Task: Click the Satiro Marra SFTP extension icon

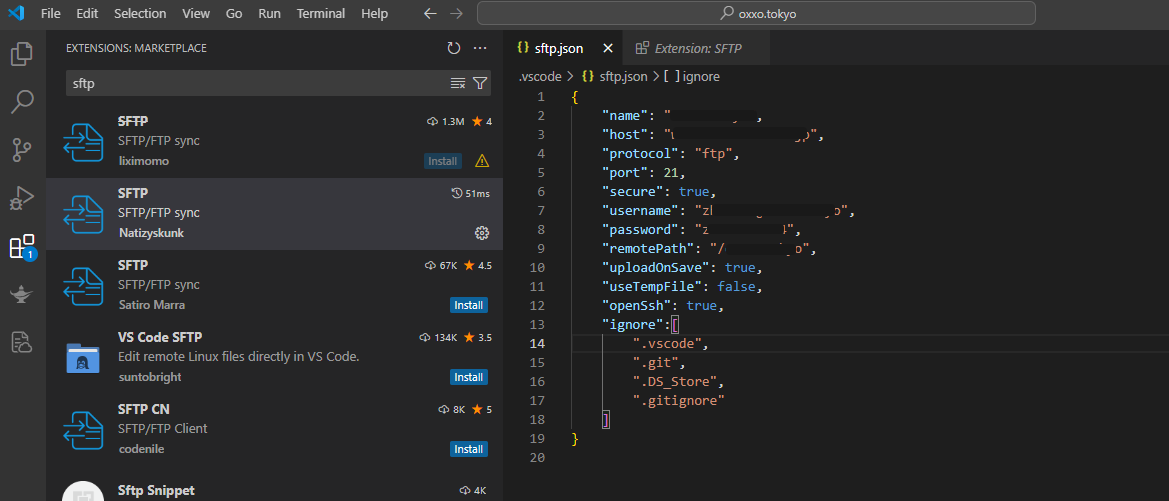Action: click(x=83, y=286)
